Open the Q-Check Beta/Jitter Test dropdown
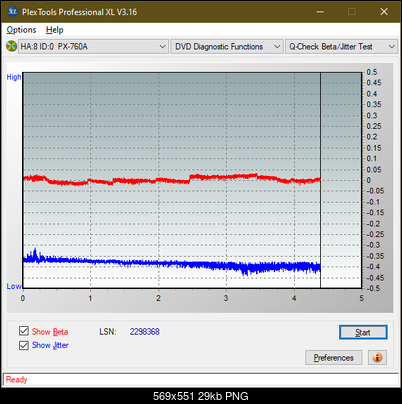The height and width of the screenshot is (404, 402). tap(342, 47)
